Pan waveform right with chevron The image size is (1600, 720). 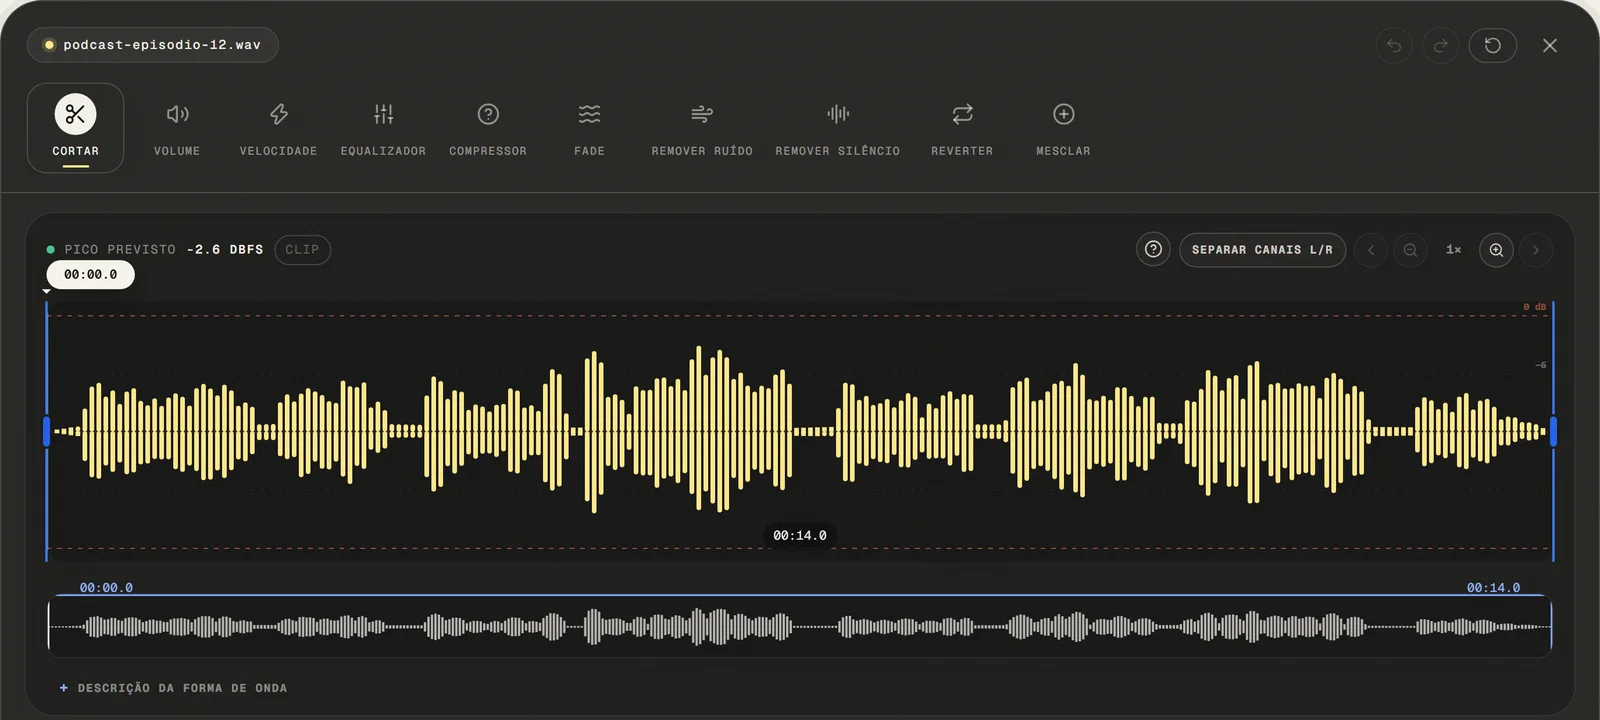[x=1536, y=250]
